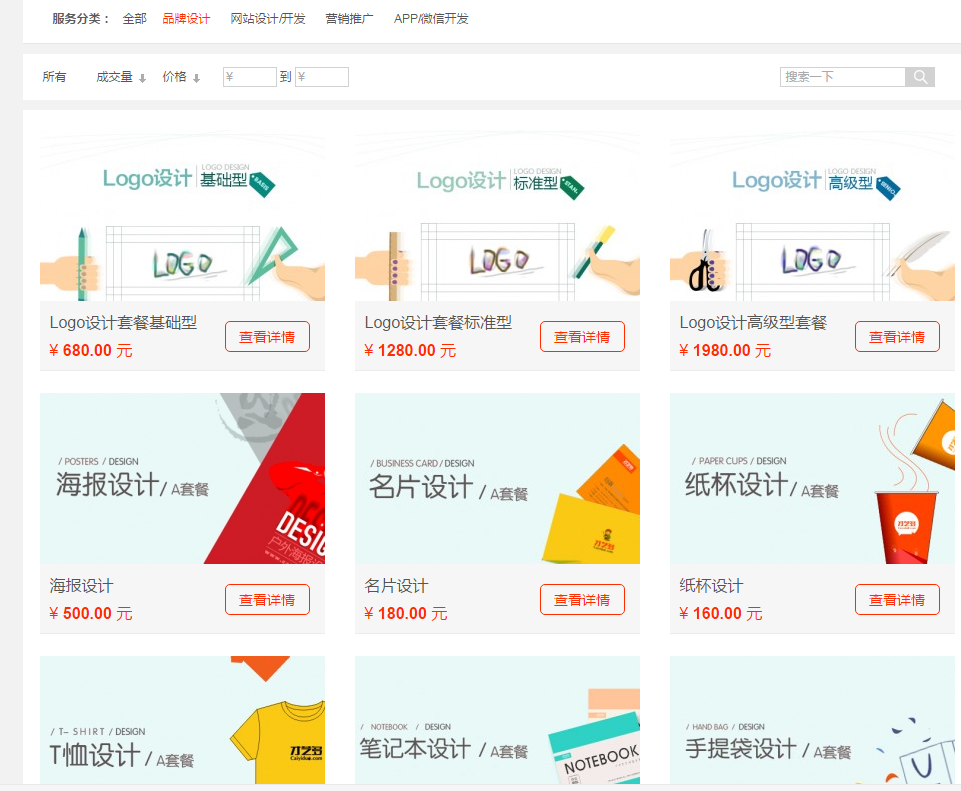Click title Logo设计套餐基础型
Screen dimensions: 961x791
[x=123, y=322]
